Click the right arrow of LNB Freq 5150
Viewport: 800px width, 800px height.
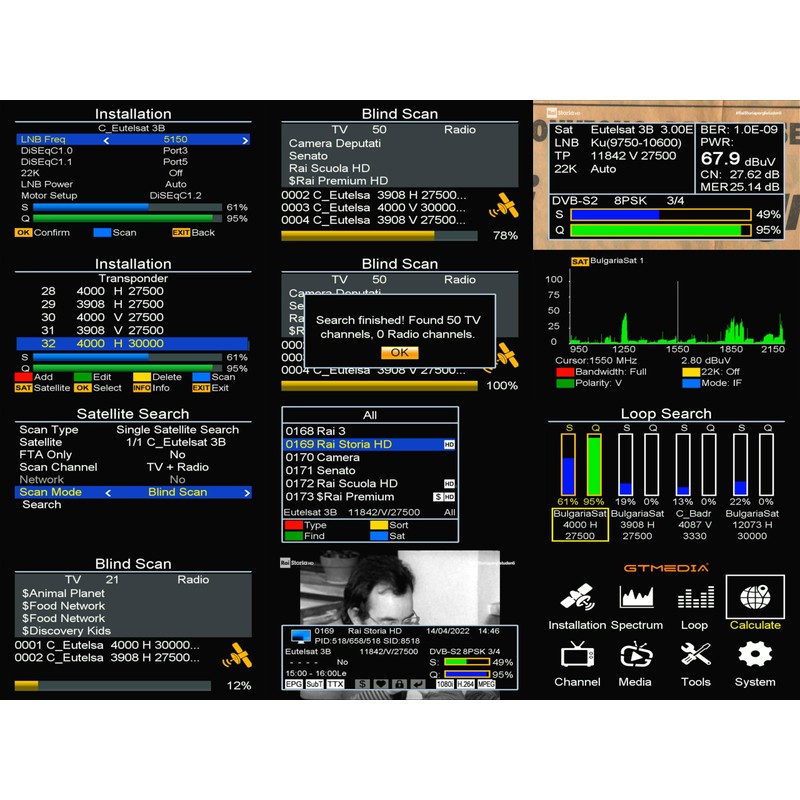[245, 140]
